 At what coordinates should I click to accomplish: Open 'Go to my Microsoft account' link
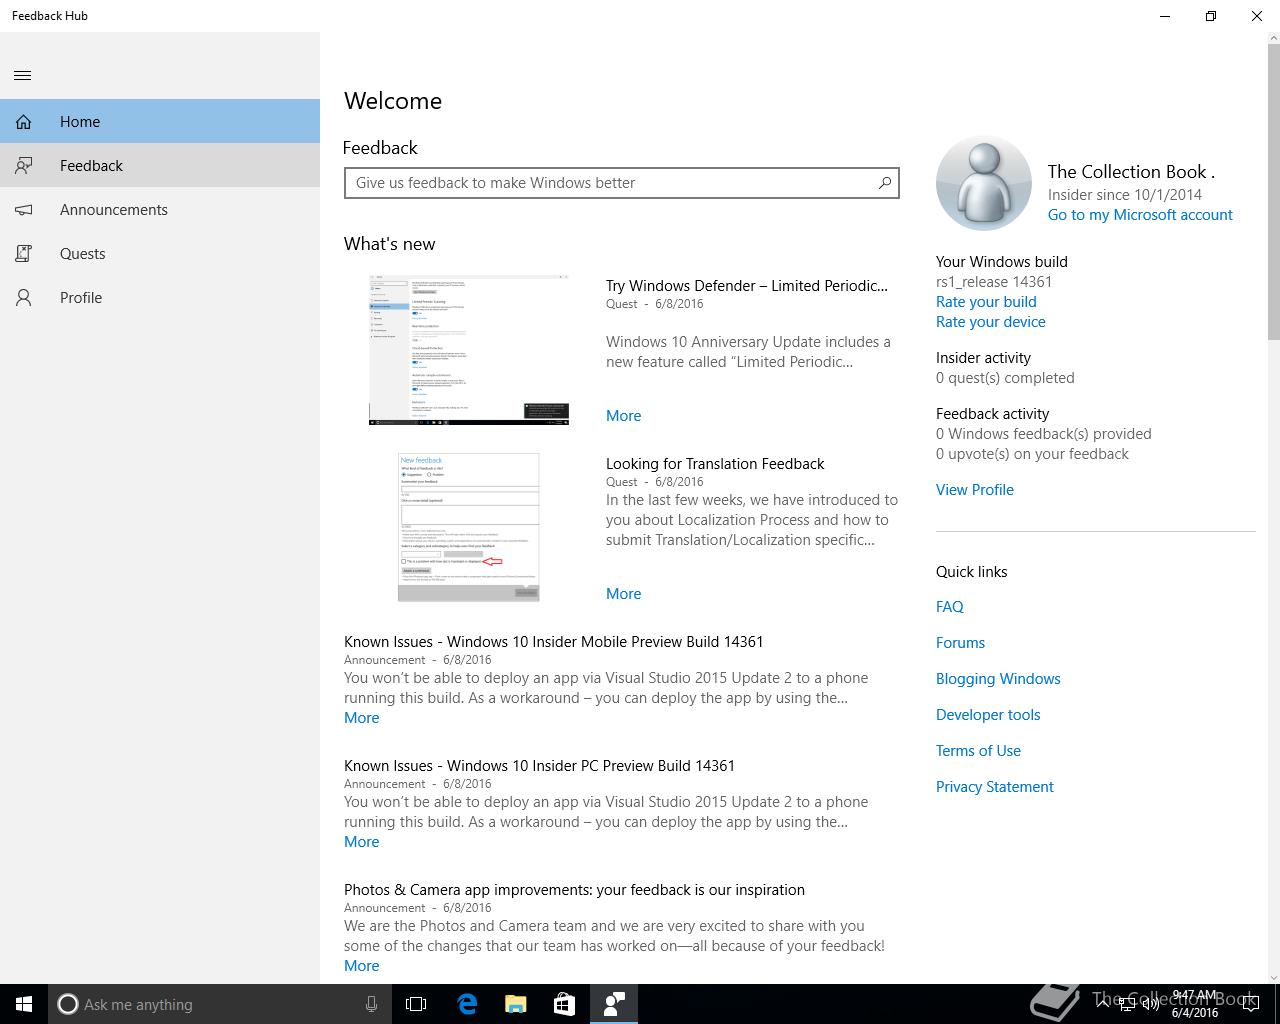point(1140,215)
